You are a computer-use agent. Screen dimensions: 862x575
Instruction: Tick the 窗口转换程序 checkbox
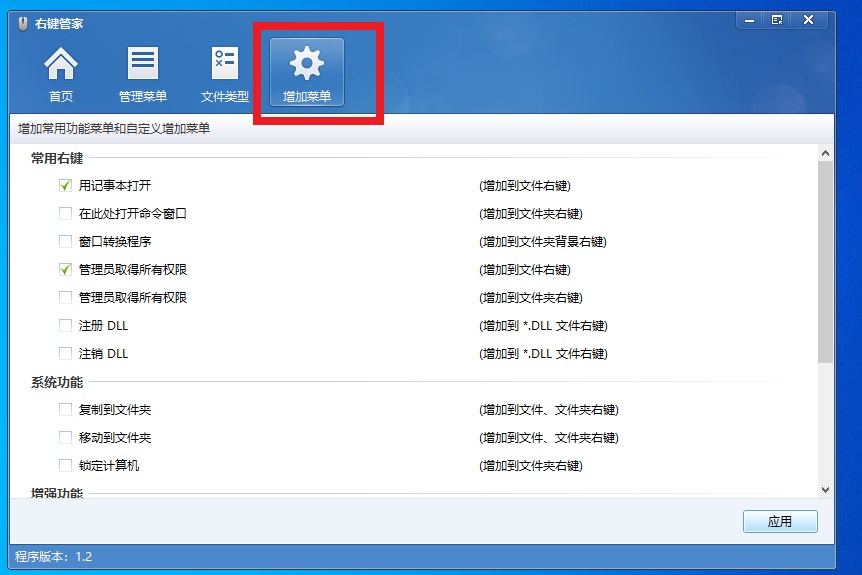point(66,242)
